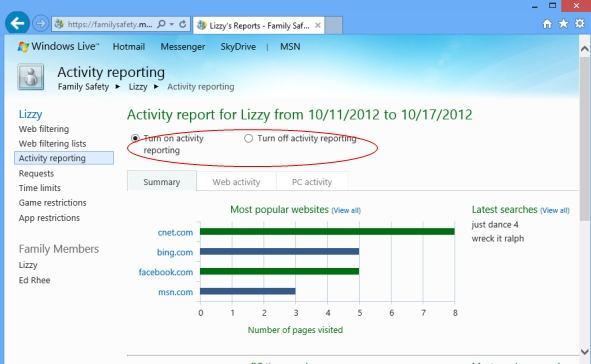Click the scroll down arrow of the page

[x=585, y=351]
